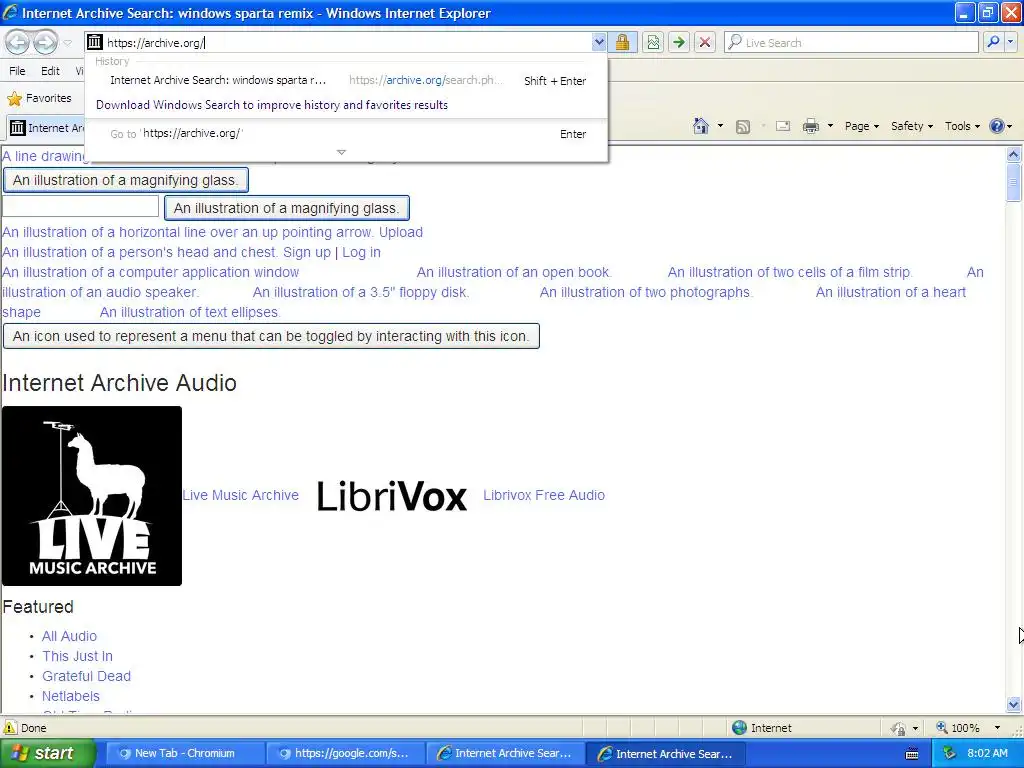This screenshot has height=768, width=1024.
Task: Open recent pages dropdown beside Forward arrow
Action: coord(67,43)
